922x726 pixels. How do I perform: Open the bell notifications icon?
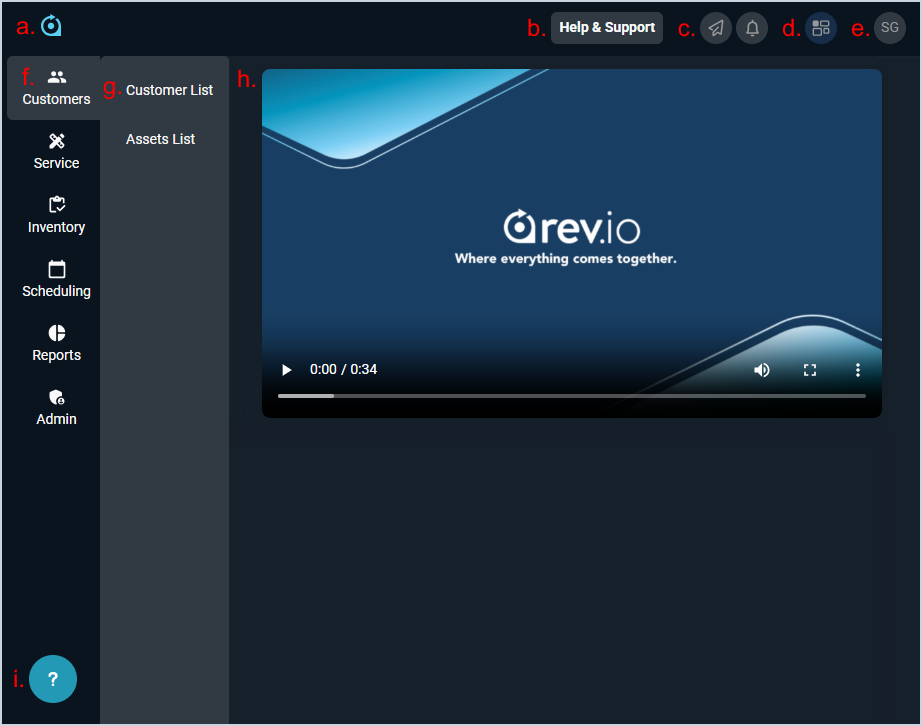(752, 28)
